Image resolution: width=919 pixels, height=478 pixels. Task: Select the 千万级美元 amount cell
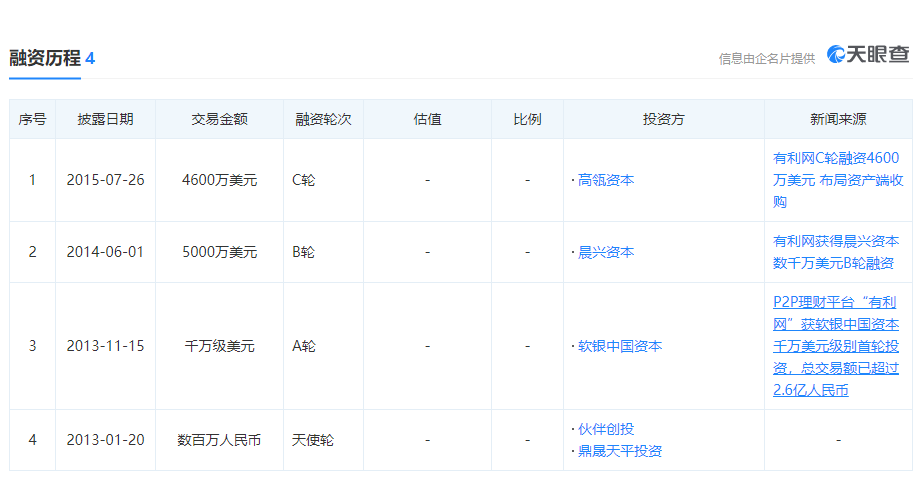219,346
